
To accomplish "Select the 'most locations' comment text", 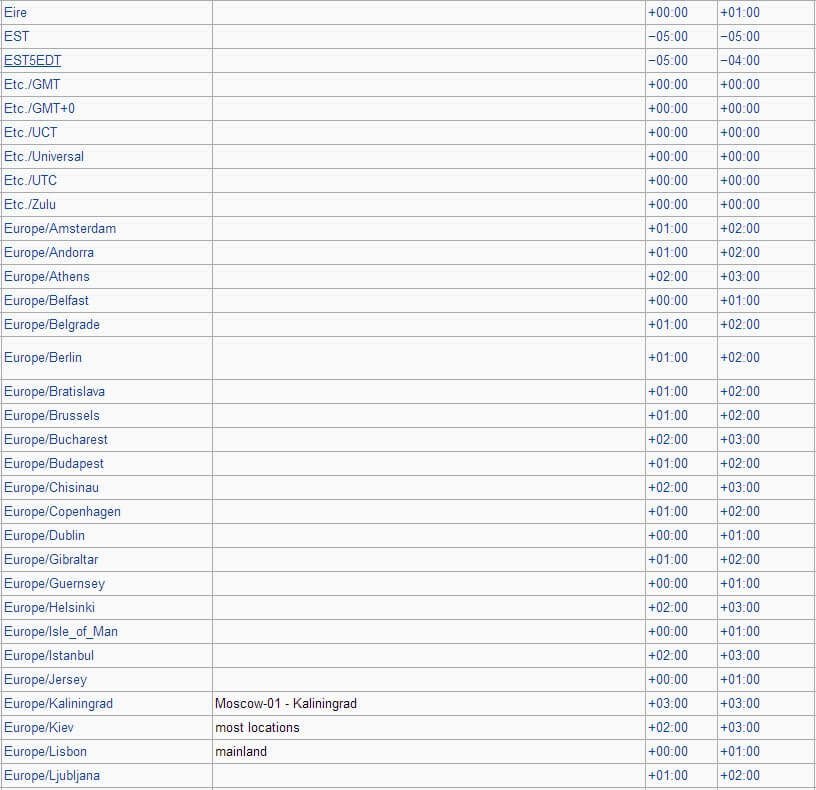I will click(x=258, y=728).
